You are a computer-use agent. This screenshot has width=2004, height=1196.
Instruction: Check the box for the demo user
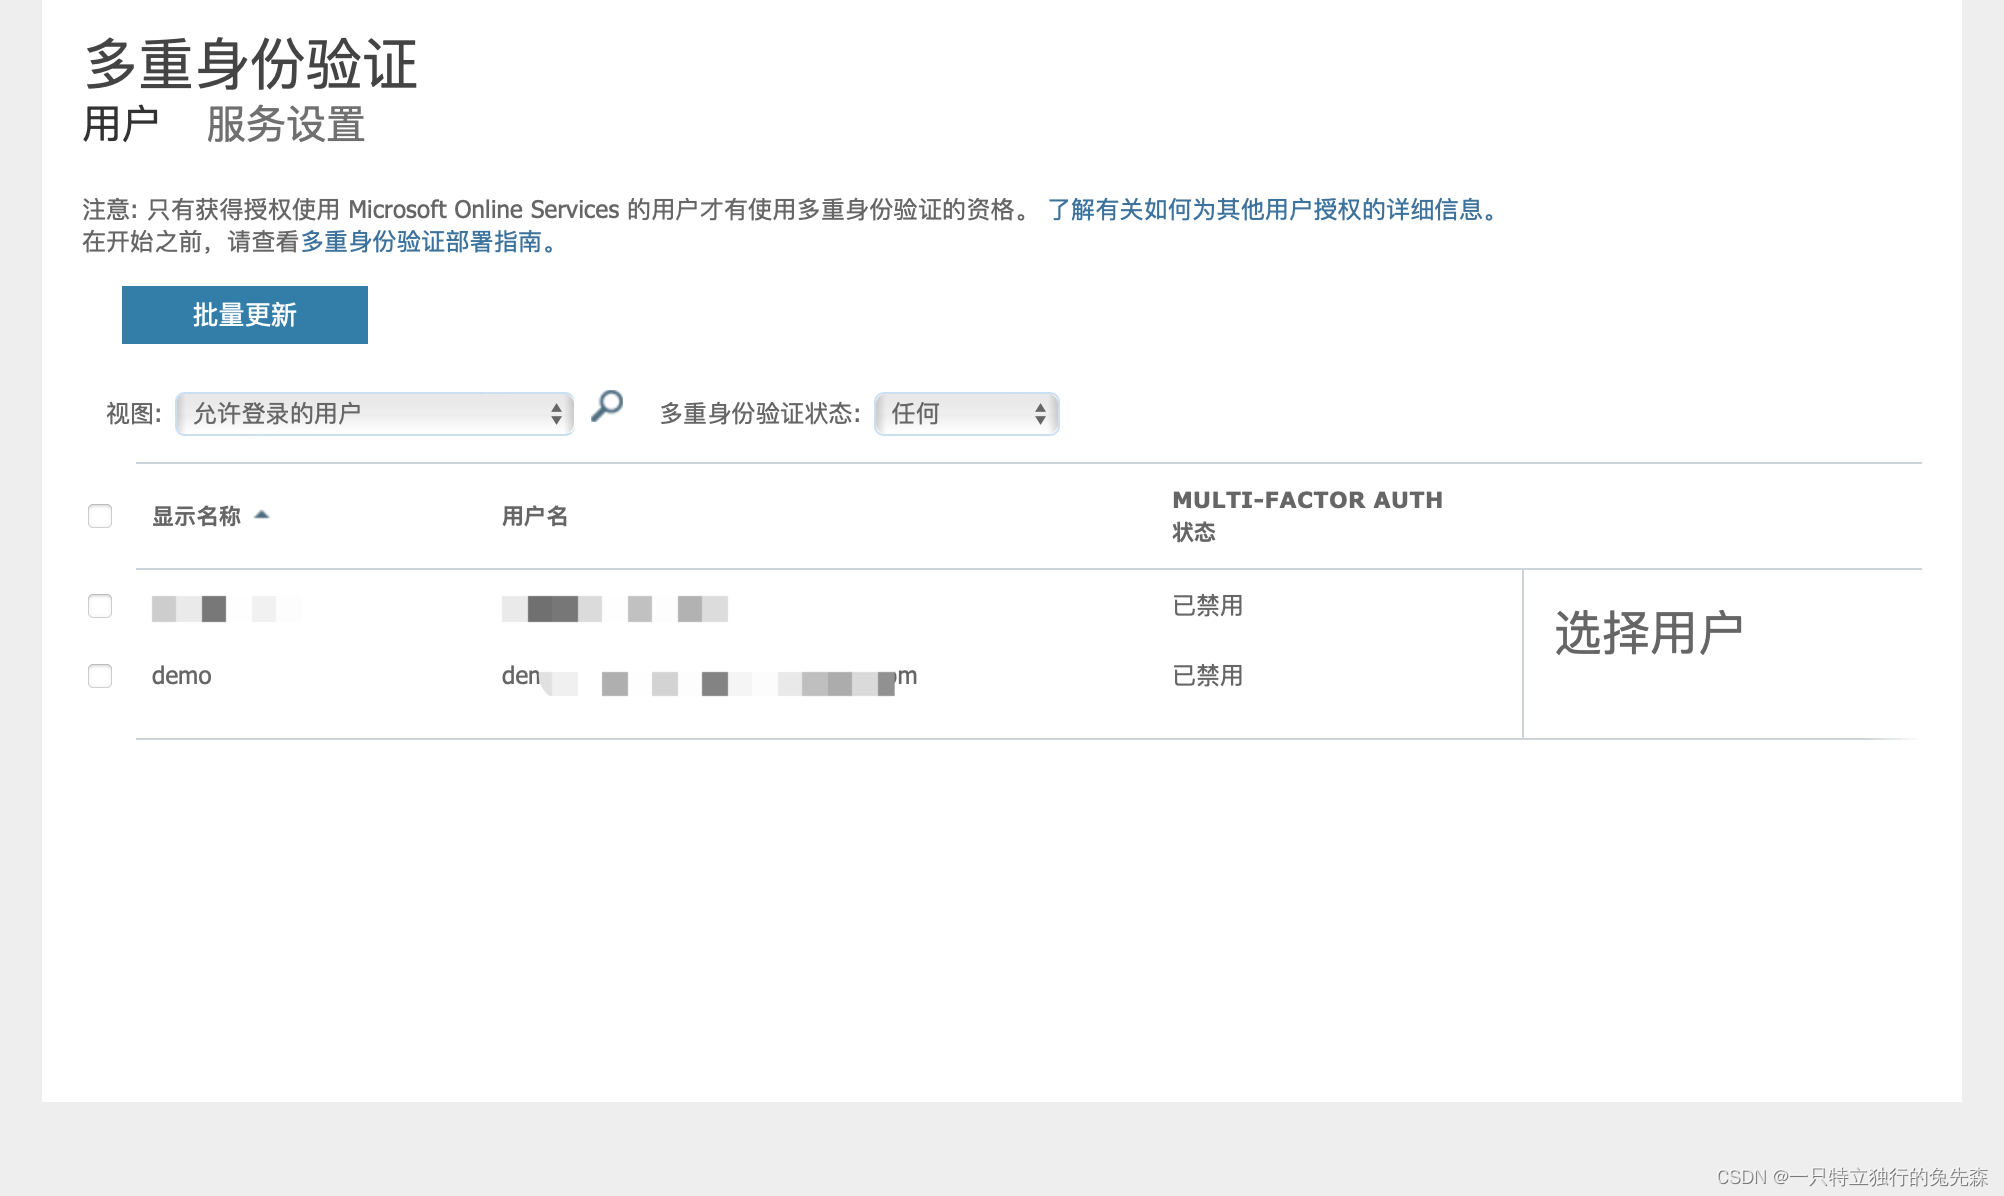[x=100, y=676]
